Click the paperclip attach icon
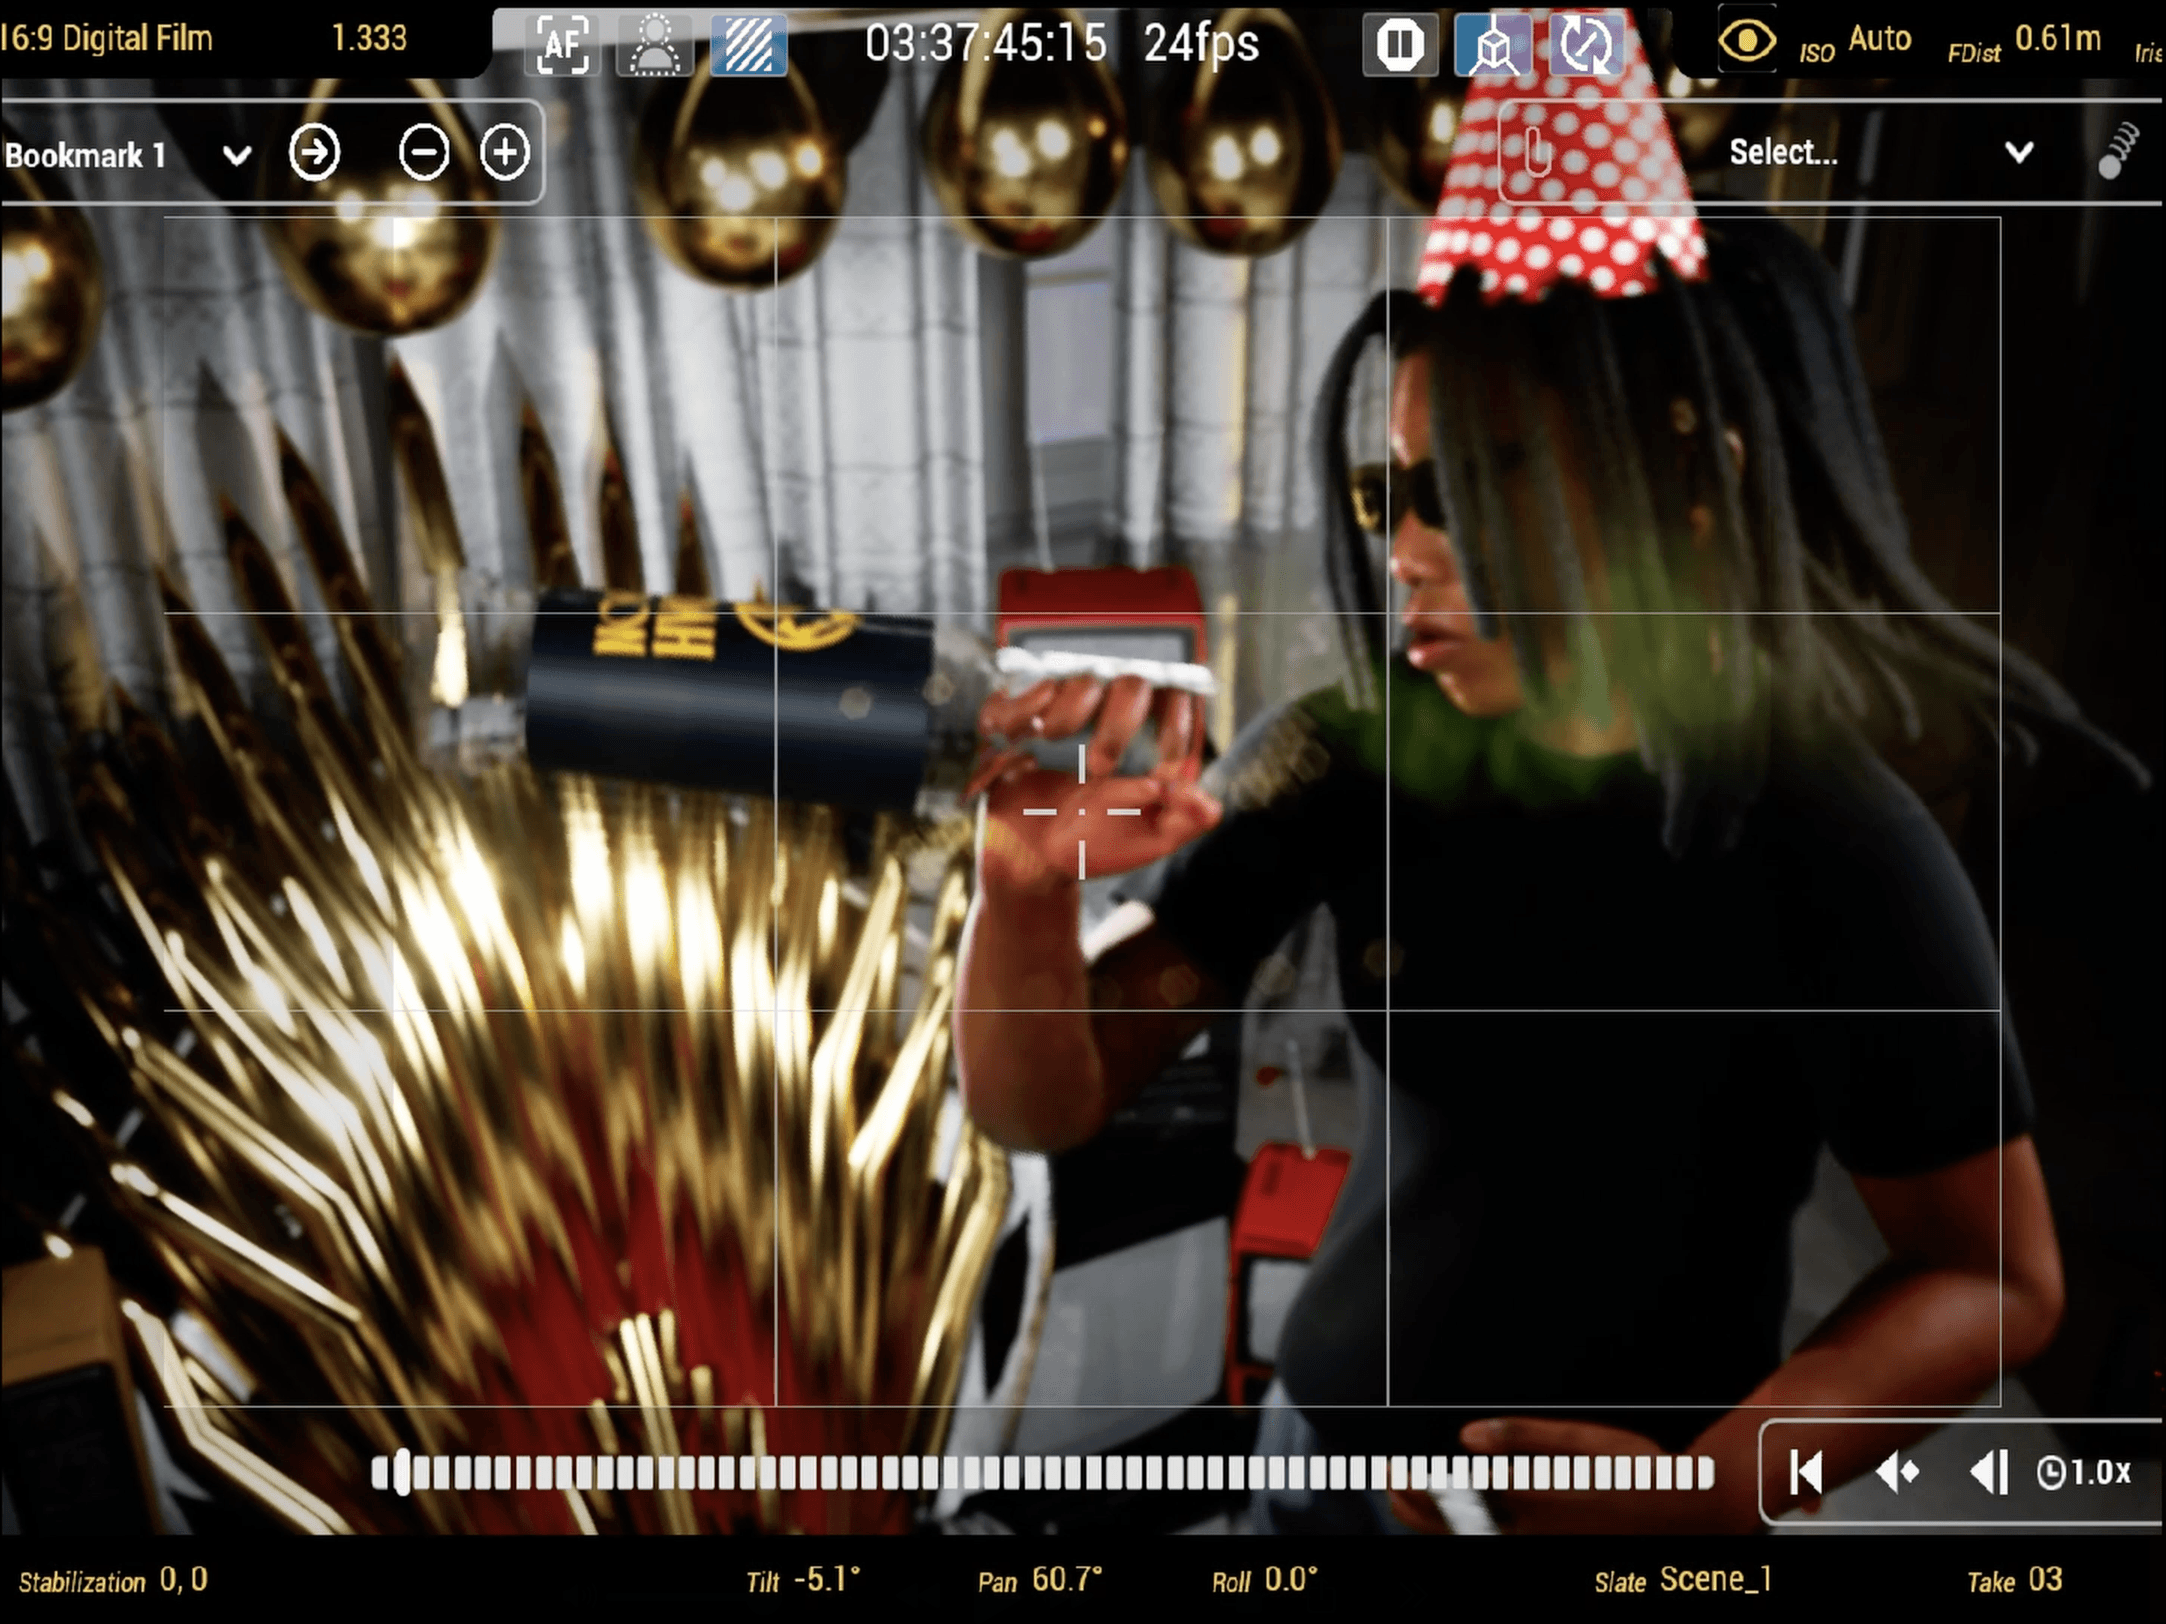Screen dimensions: 2166x1624 point(1537,153)
